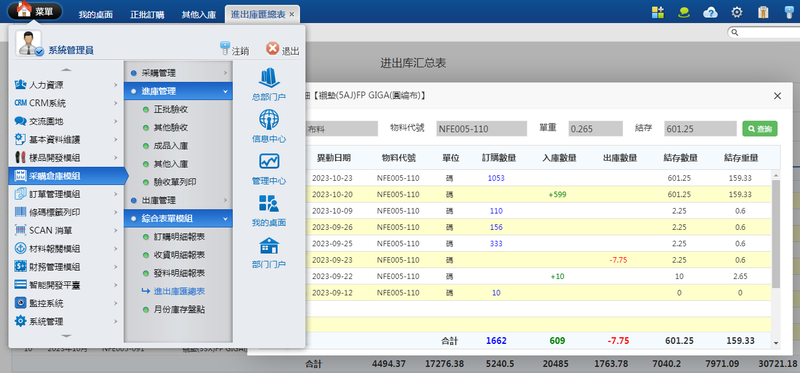Click the 物料代號 field NFE005-110
Screen dimensions: 800x373
point(481,129)
